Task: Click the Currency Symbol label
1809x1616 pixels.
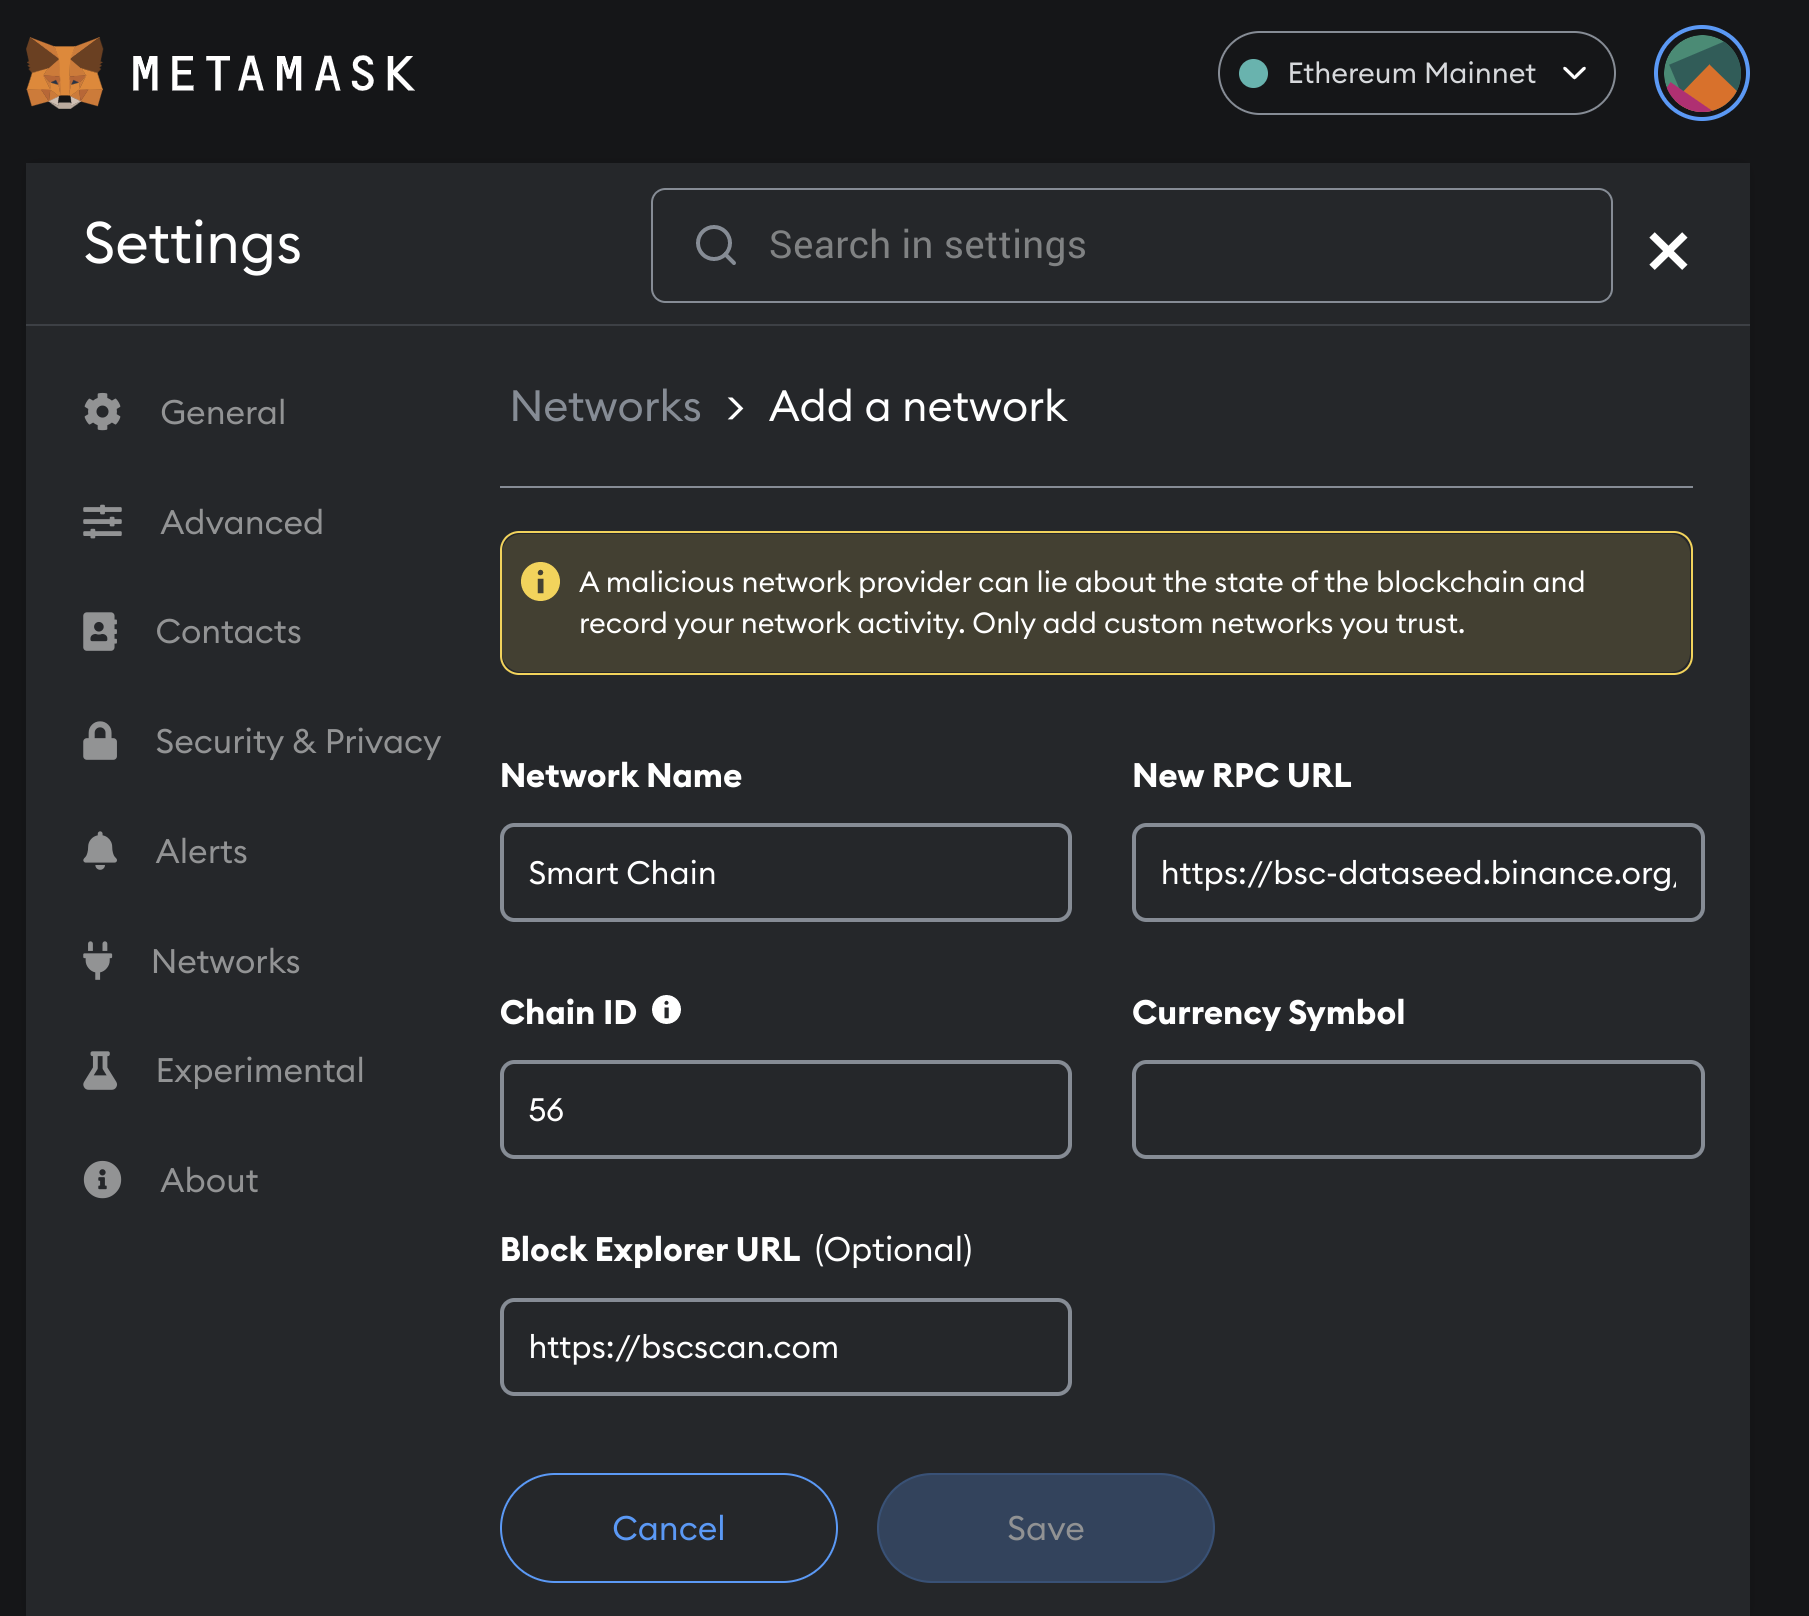Action: click(1268, 1012)
